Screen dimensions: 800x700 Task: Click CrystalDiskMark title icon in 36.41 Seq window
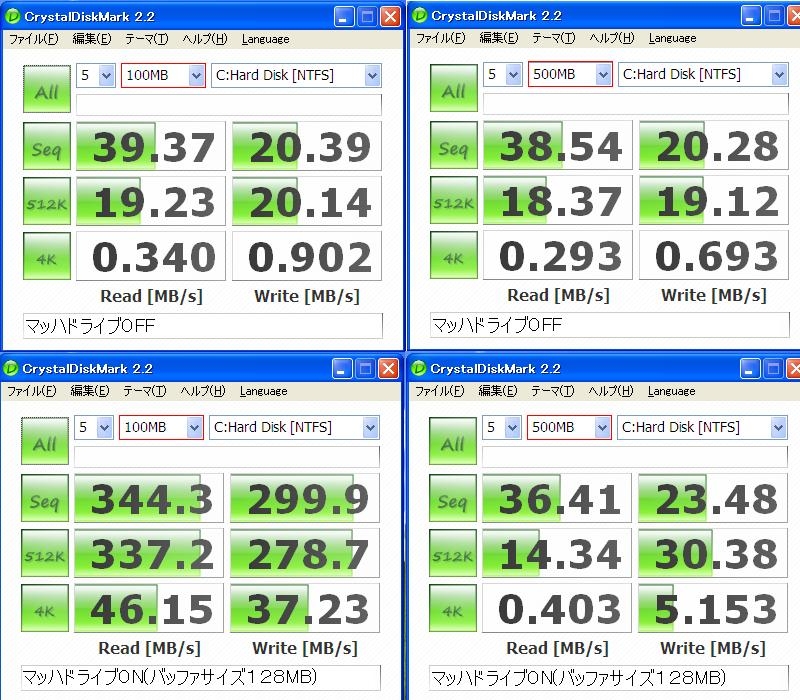click(418, 368)
